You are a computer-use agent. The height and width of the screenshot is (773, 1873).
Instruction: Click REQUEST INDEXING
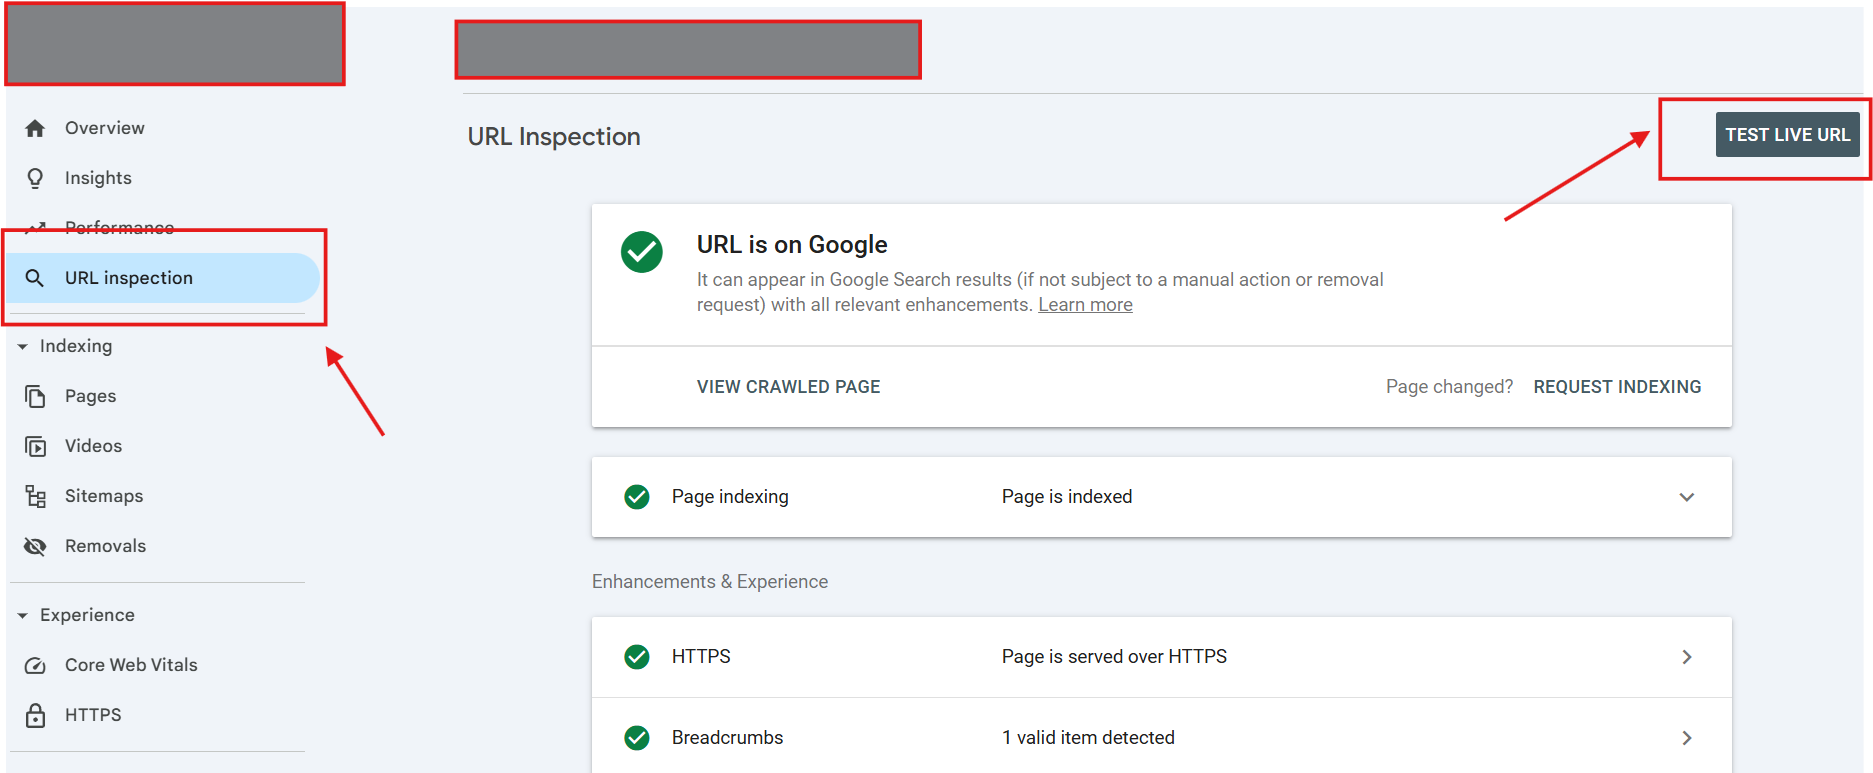[x=1616, y=387]
